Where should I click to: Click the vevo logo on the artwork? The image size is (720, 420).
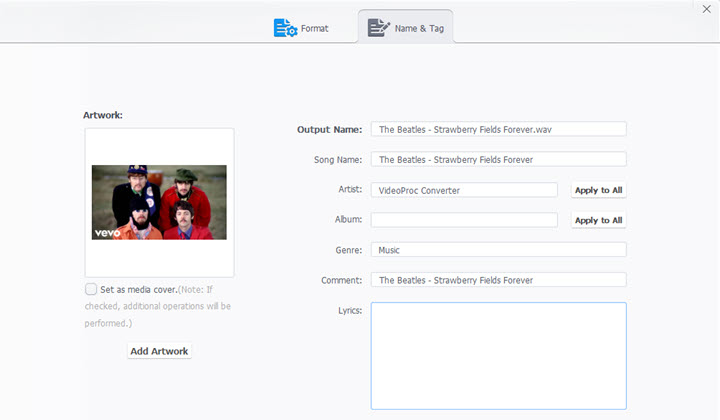107,232
